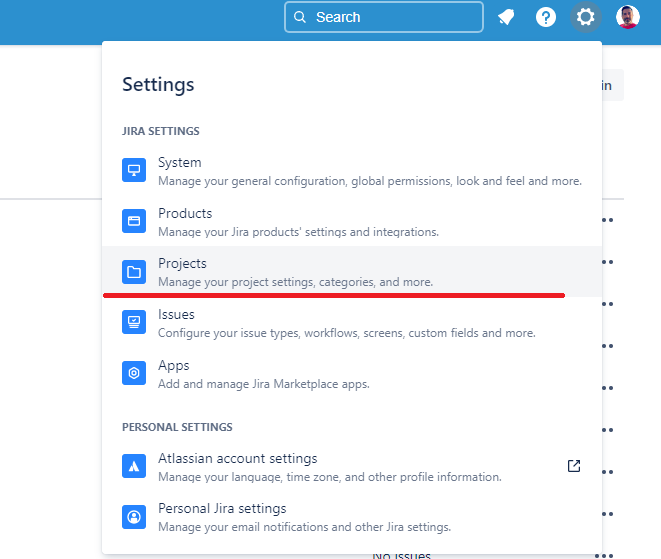Click the magnifier icon in Search
The width and height of the screenshot is (661, 559).
coord(300,17)
